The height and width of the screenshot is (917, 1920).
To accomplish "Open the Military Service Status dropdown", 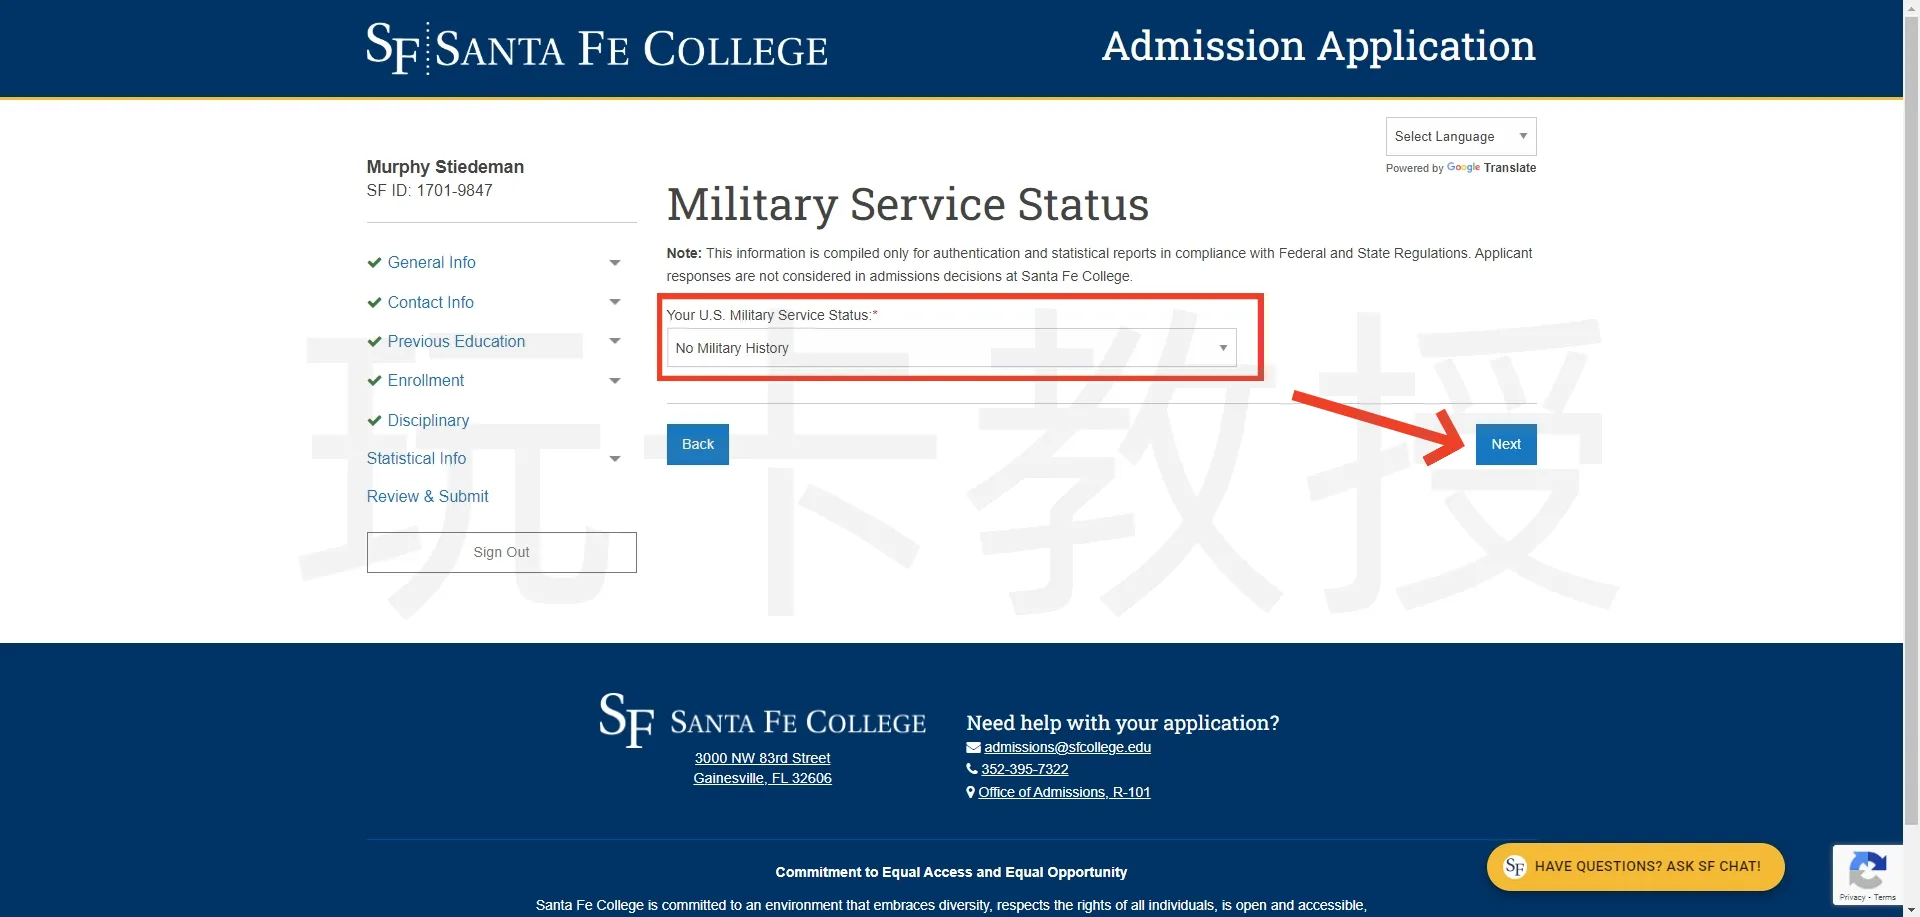I will click(x=951, y=348).
